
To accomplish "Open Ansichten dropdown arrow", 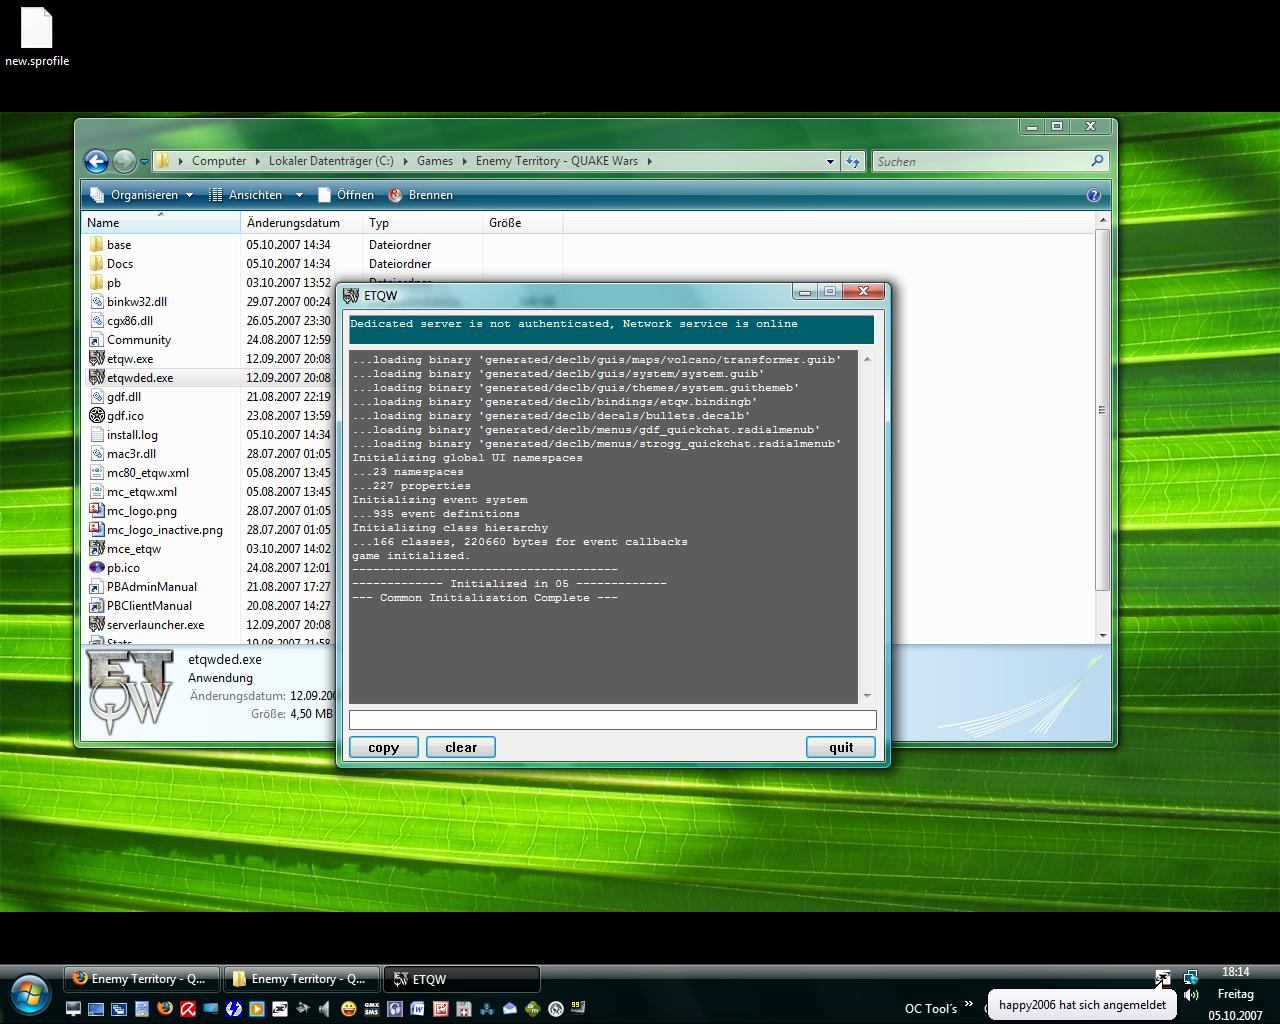I will [298, 195].
